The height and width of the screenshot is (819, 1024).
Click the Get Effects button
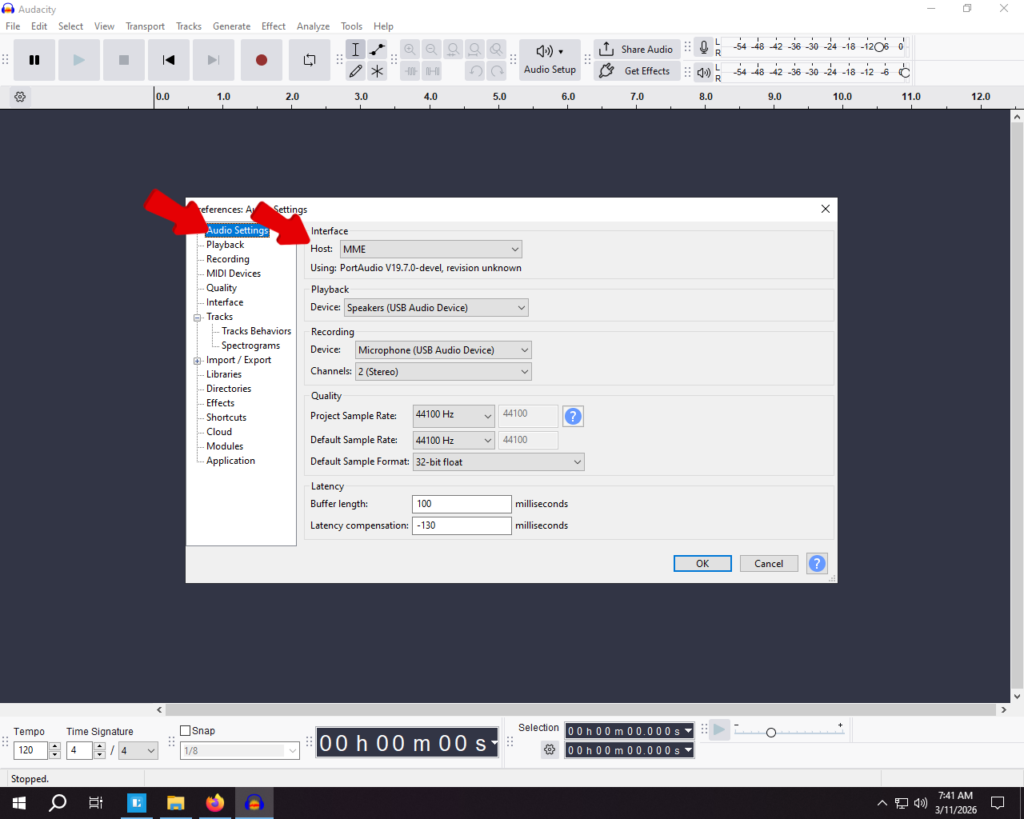(x=636, y=71)
